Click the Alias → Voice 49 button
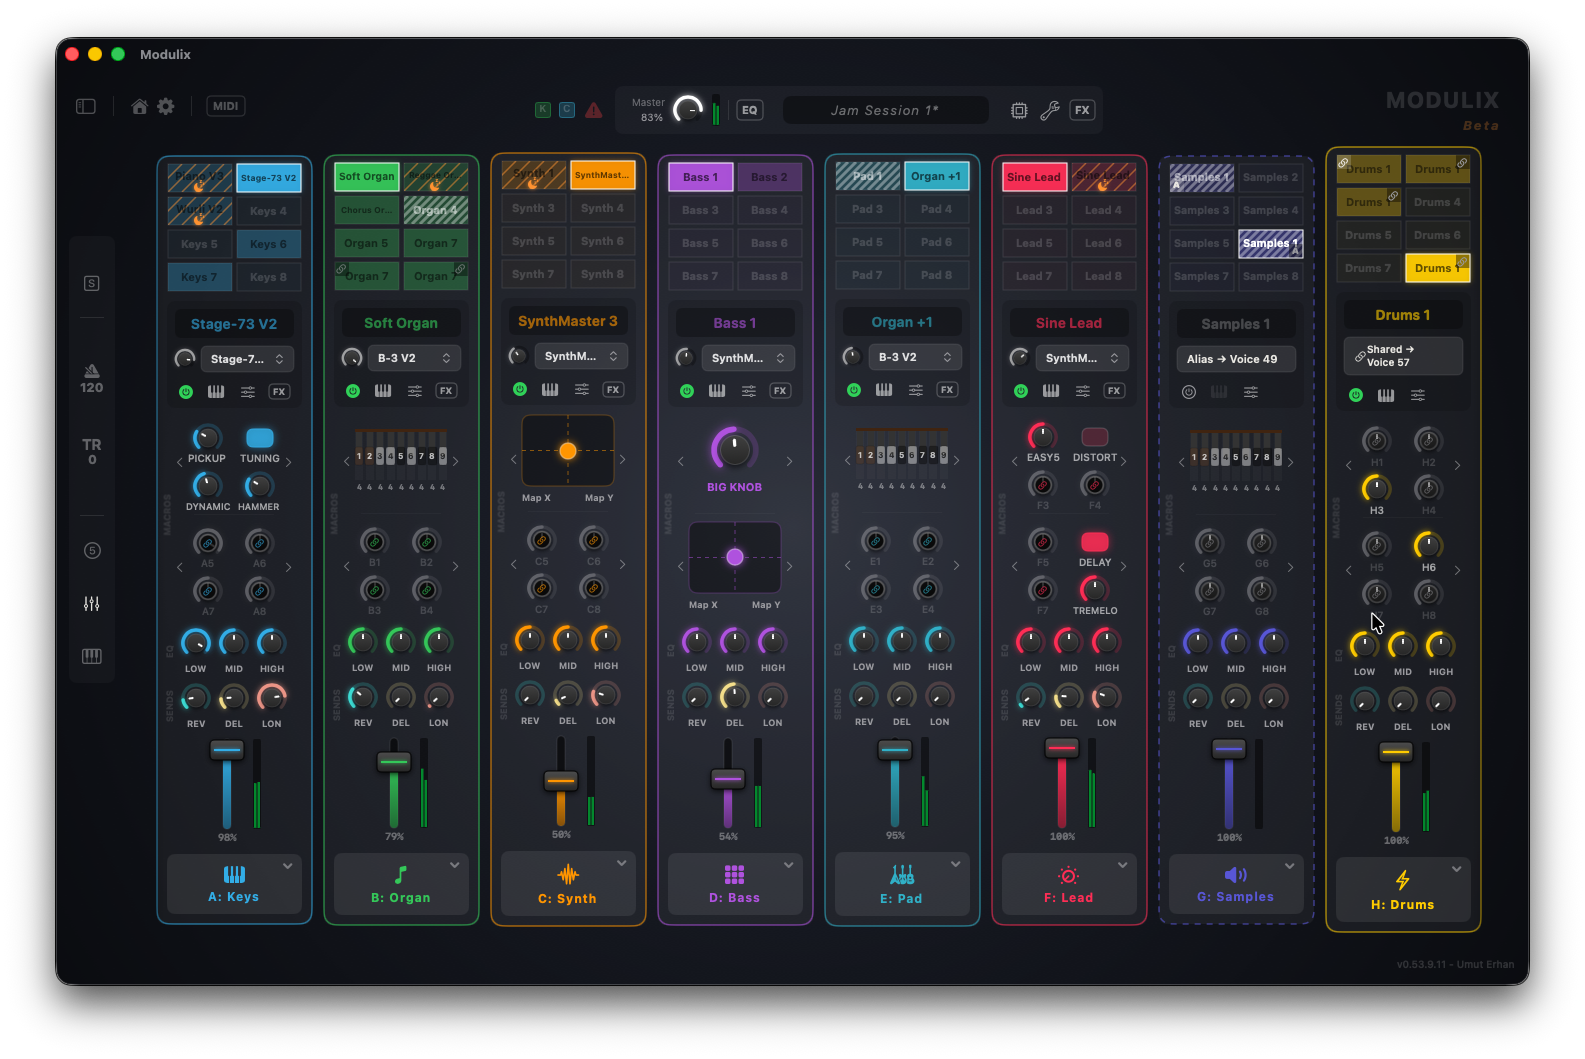 (x=1236, y=359)
